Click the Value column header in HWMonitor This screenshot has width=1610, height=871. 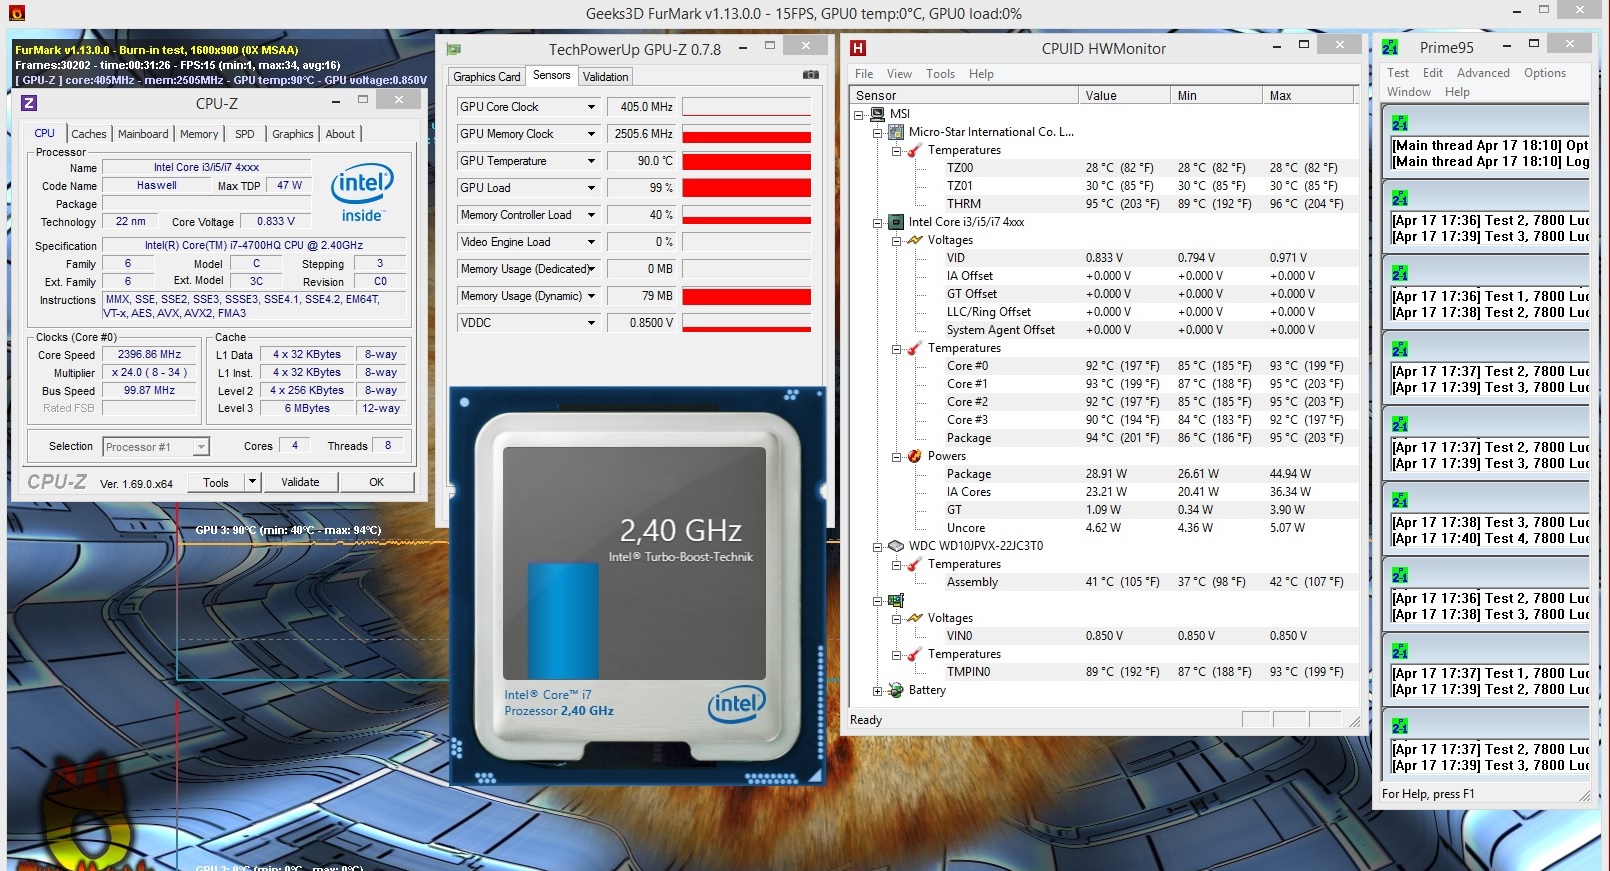(1124, 96)
